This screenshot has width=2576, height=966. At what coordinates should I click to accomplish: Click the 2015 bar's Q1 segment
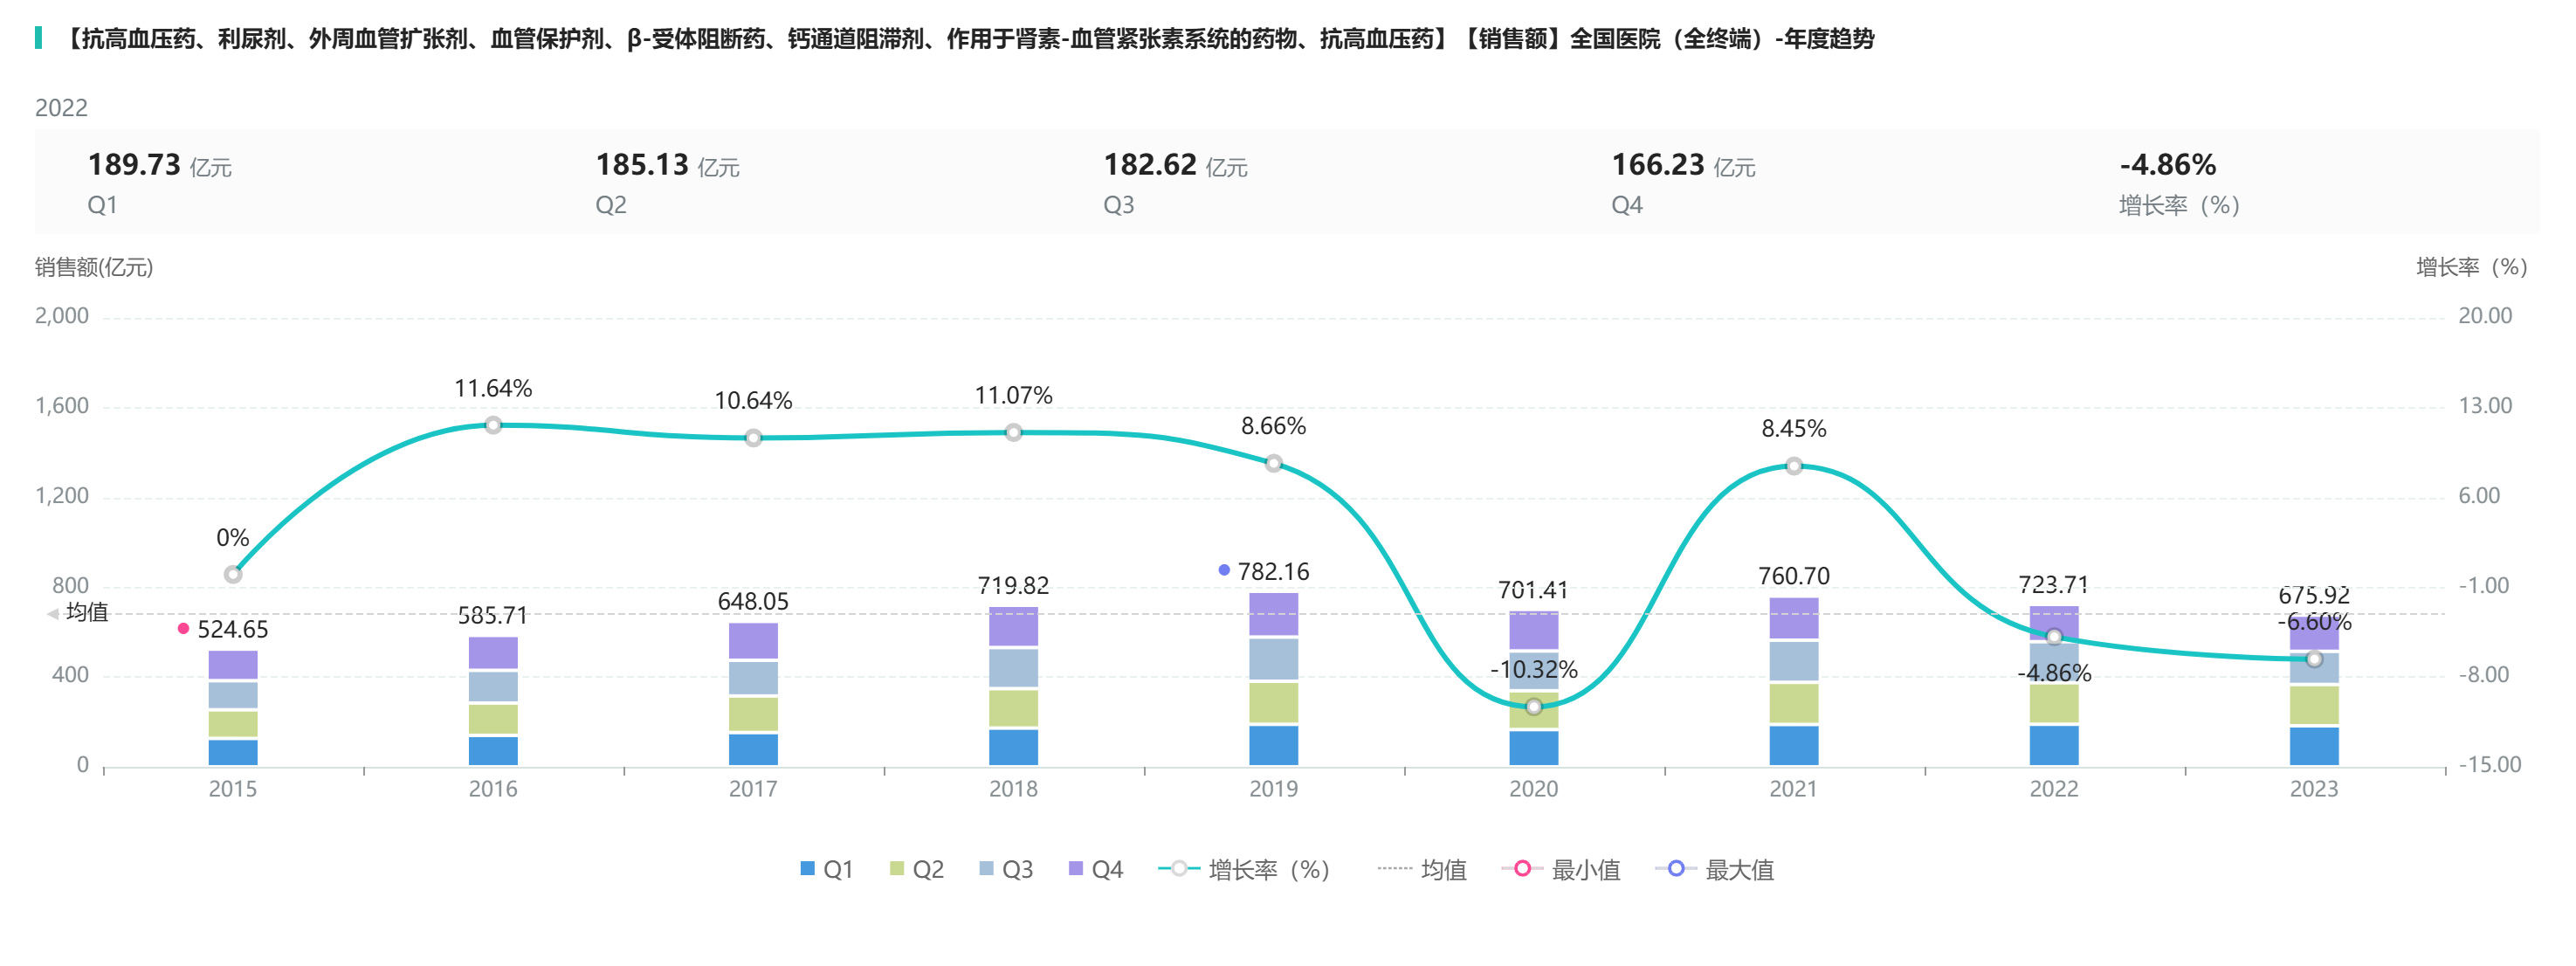[x=233, y=752]
